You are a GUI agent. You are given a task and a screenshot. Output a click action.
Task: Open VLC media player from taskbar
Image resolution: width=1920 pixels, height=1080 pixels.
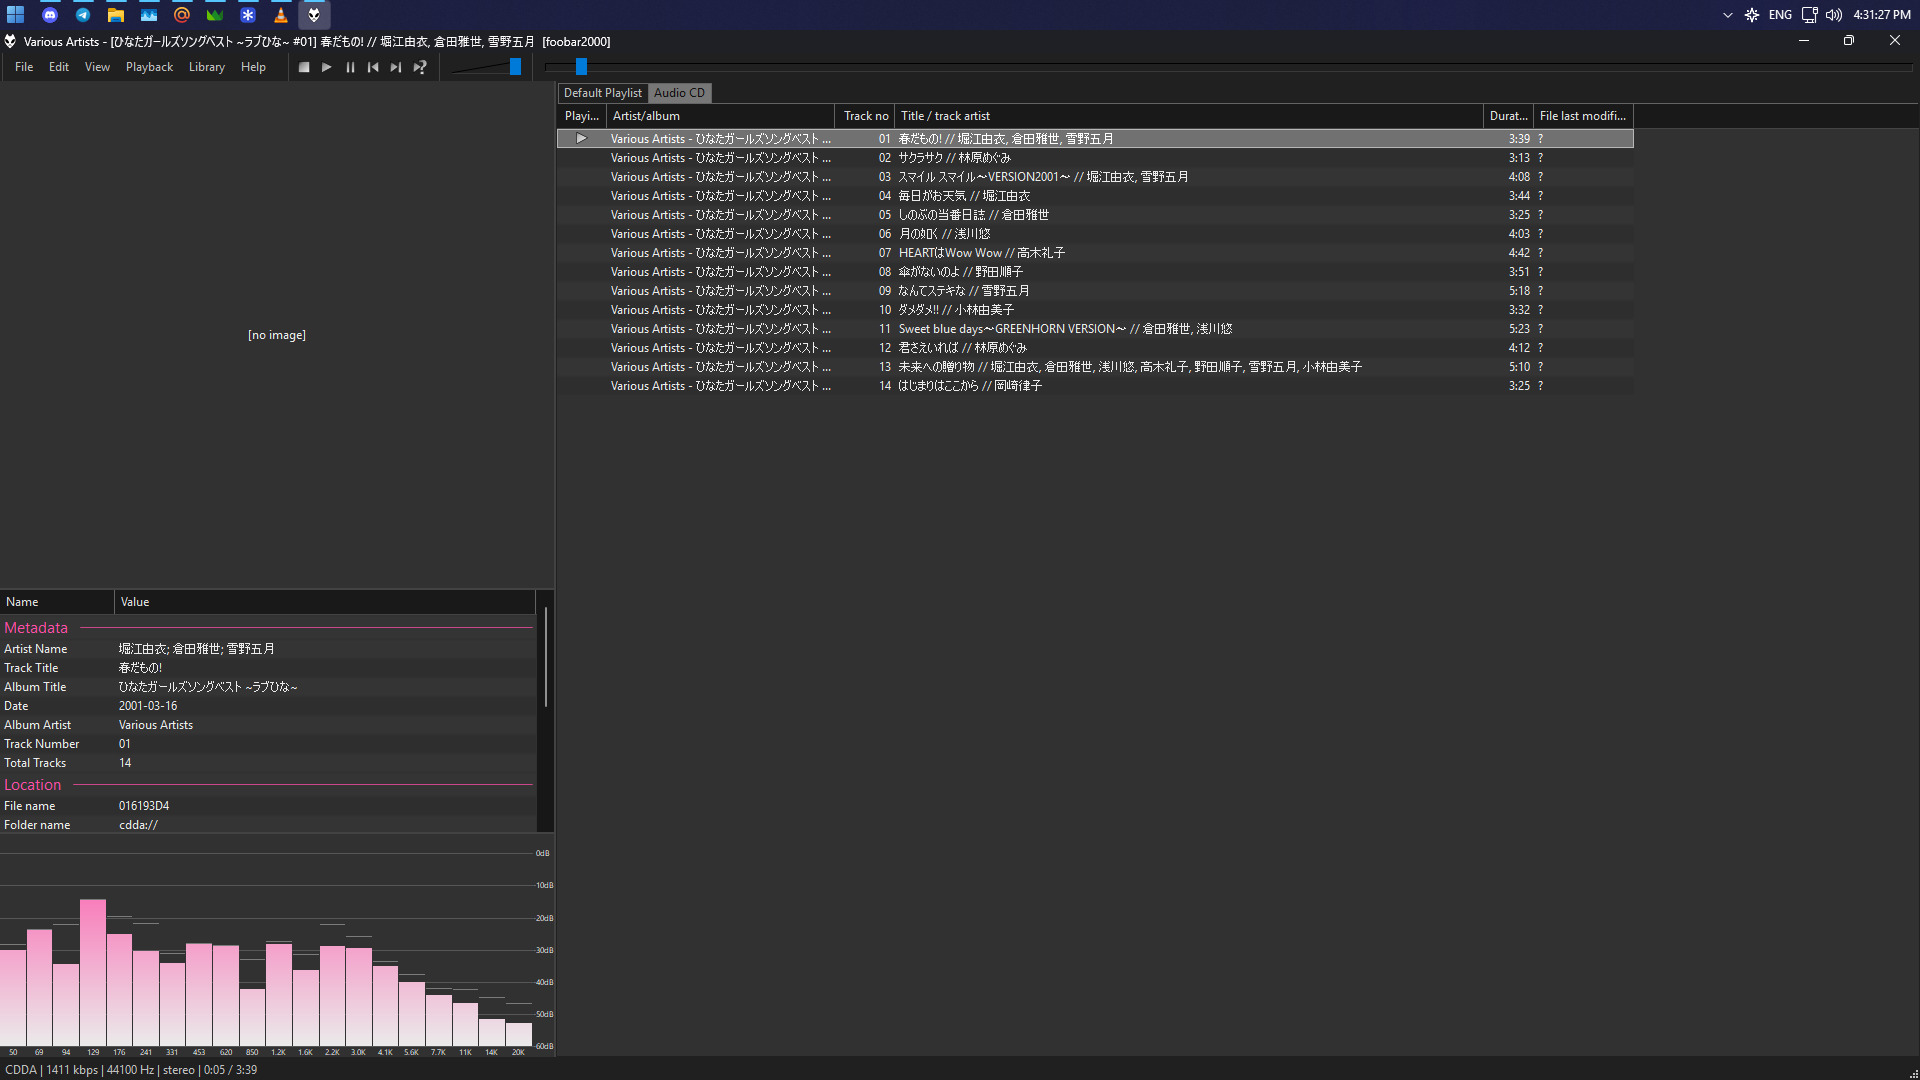click(281, 15)
